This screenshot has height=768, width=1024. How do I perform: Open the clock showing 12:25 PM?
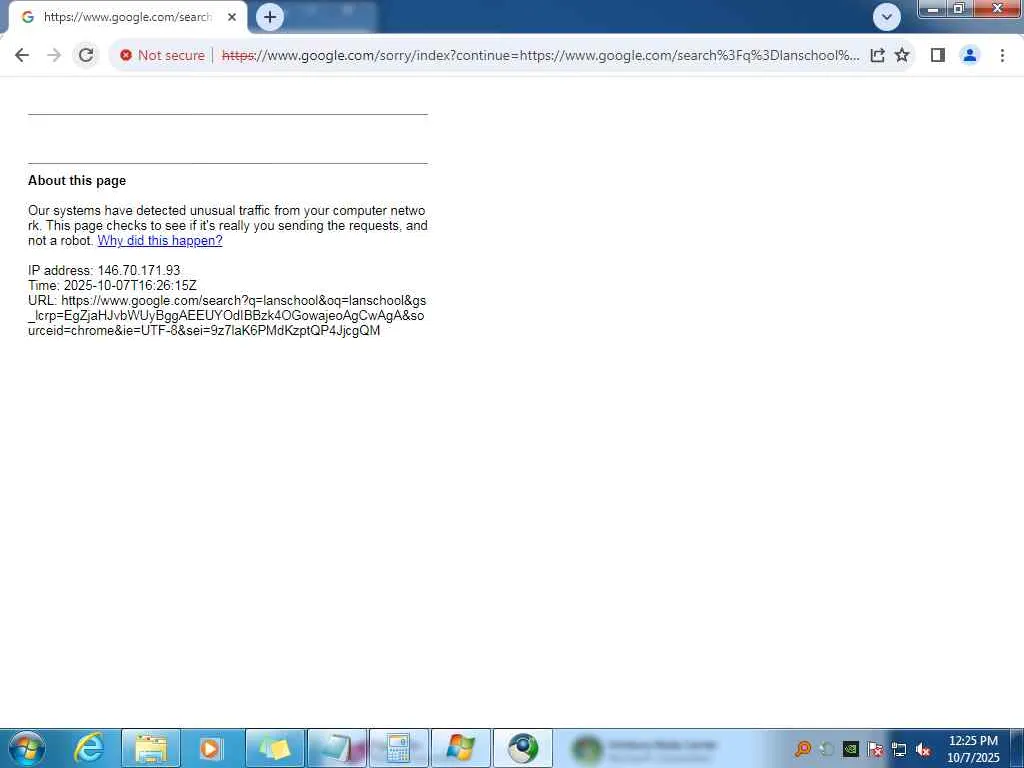(973, 749)
